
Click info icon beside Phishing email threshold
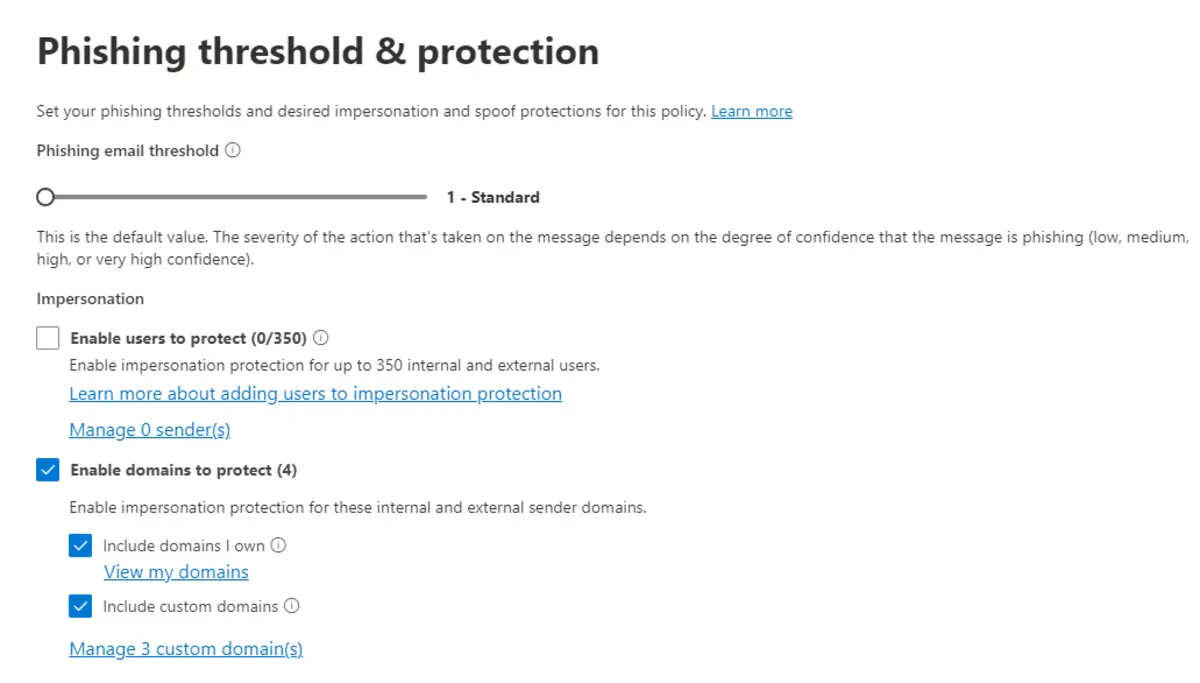233,150
